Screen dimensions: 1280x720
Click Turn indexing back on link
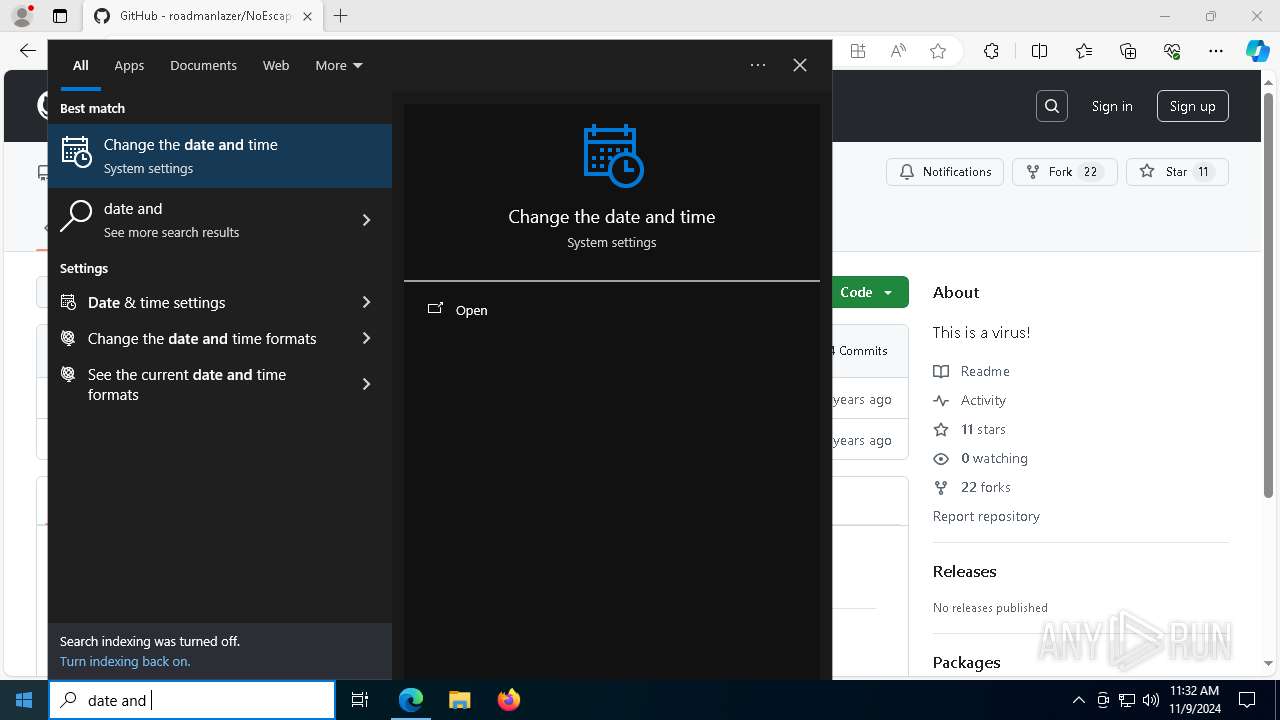click(125, 661)
